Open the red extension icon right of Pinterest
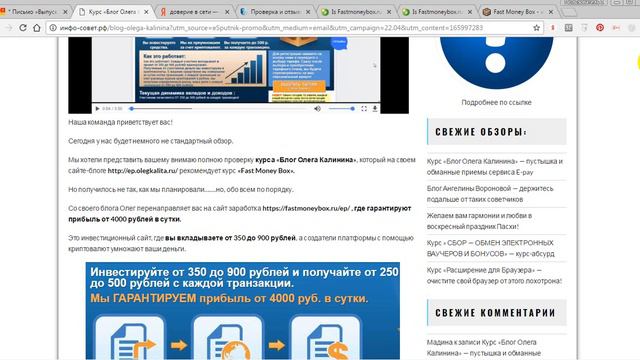This screenshot has height=360, width=640. [x=616, y=28]
